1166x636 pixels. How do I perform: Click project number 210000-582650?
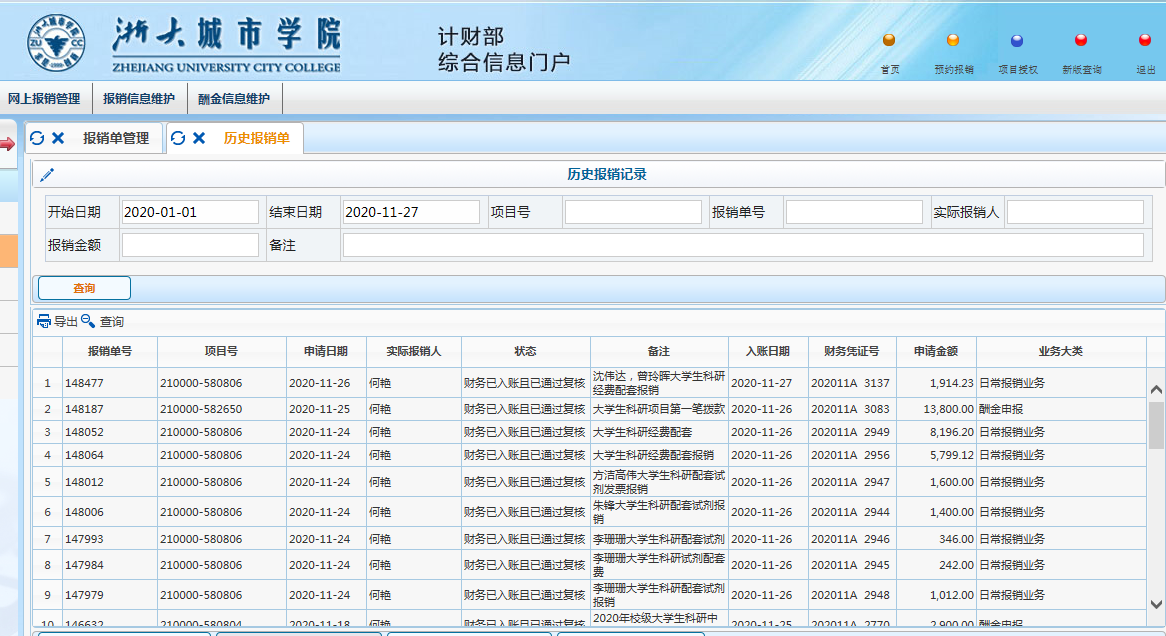point(201,409)
